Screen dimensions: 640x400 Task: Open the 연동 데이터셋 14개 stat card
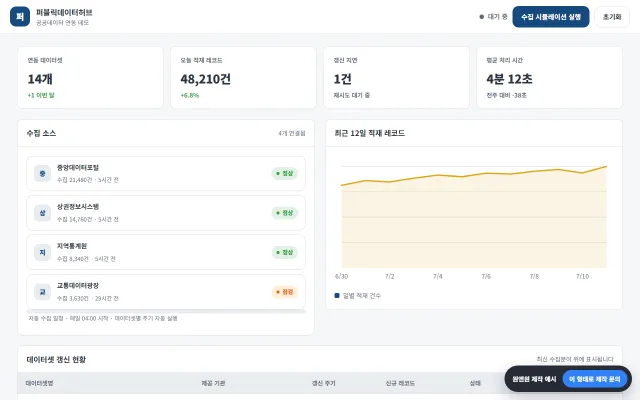click(x=90, y=78)
